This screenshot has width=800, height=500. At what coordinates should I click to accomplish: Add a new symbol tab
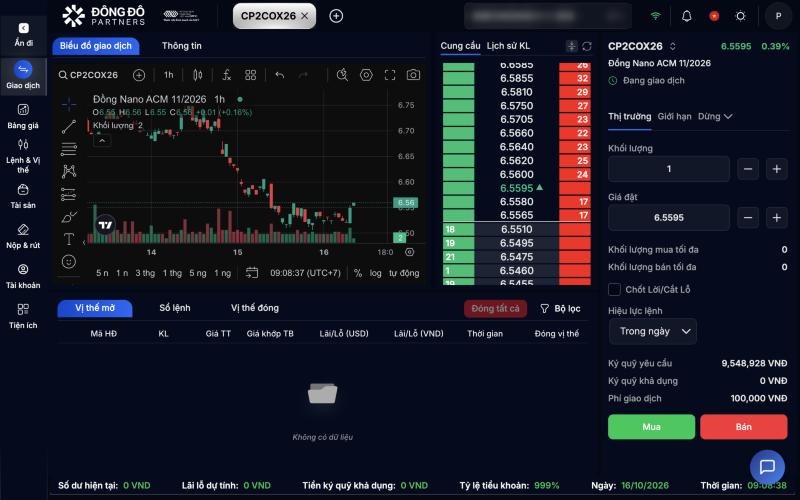[x=336, y=16]
